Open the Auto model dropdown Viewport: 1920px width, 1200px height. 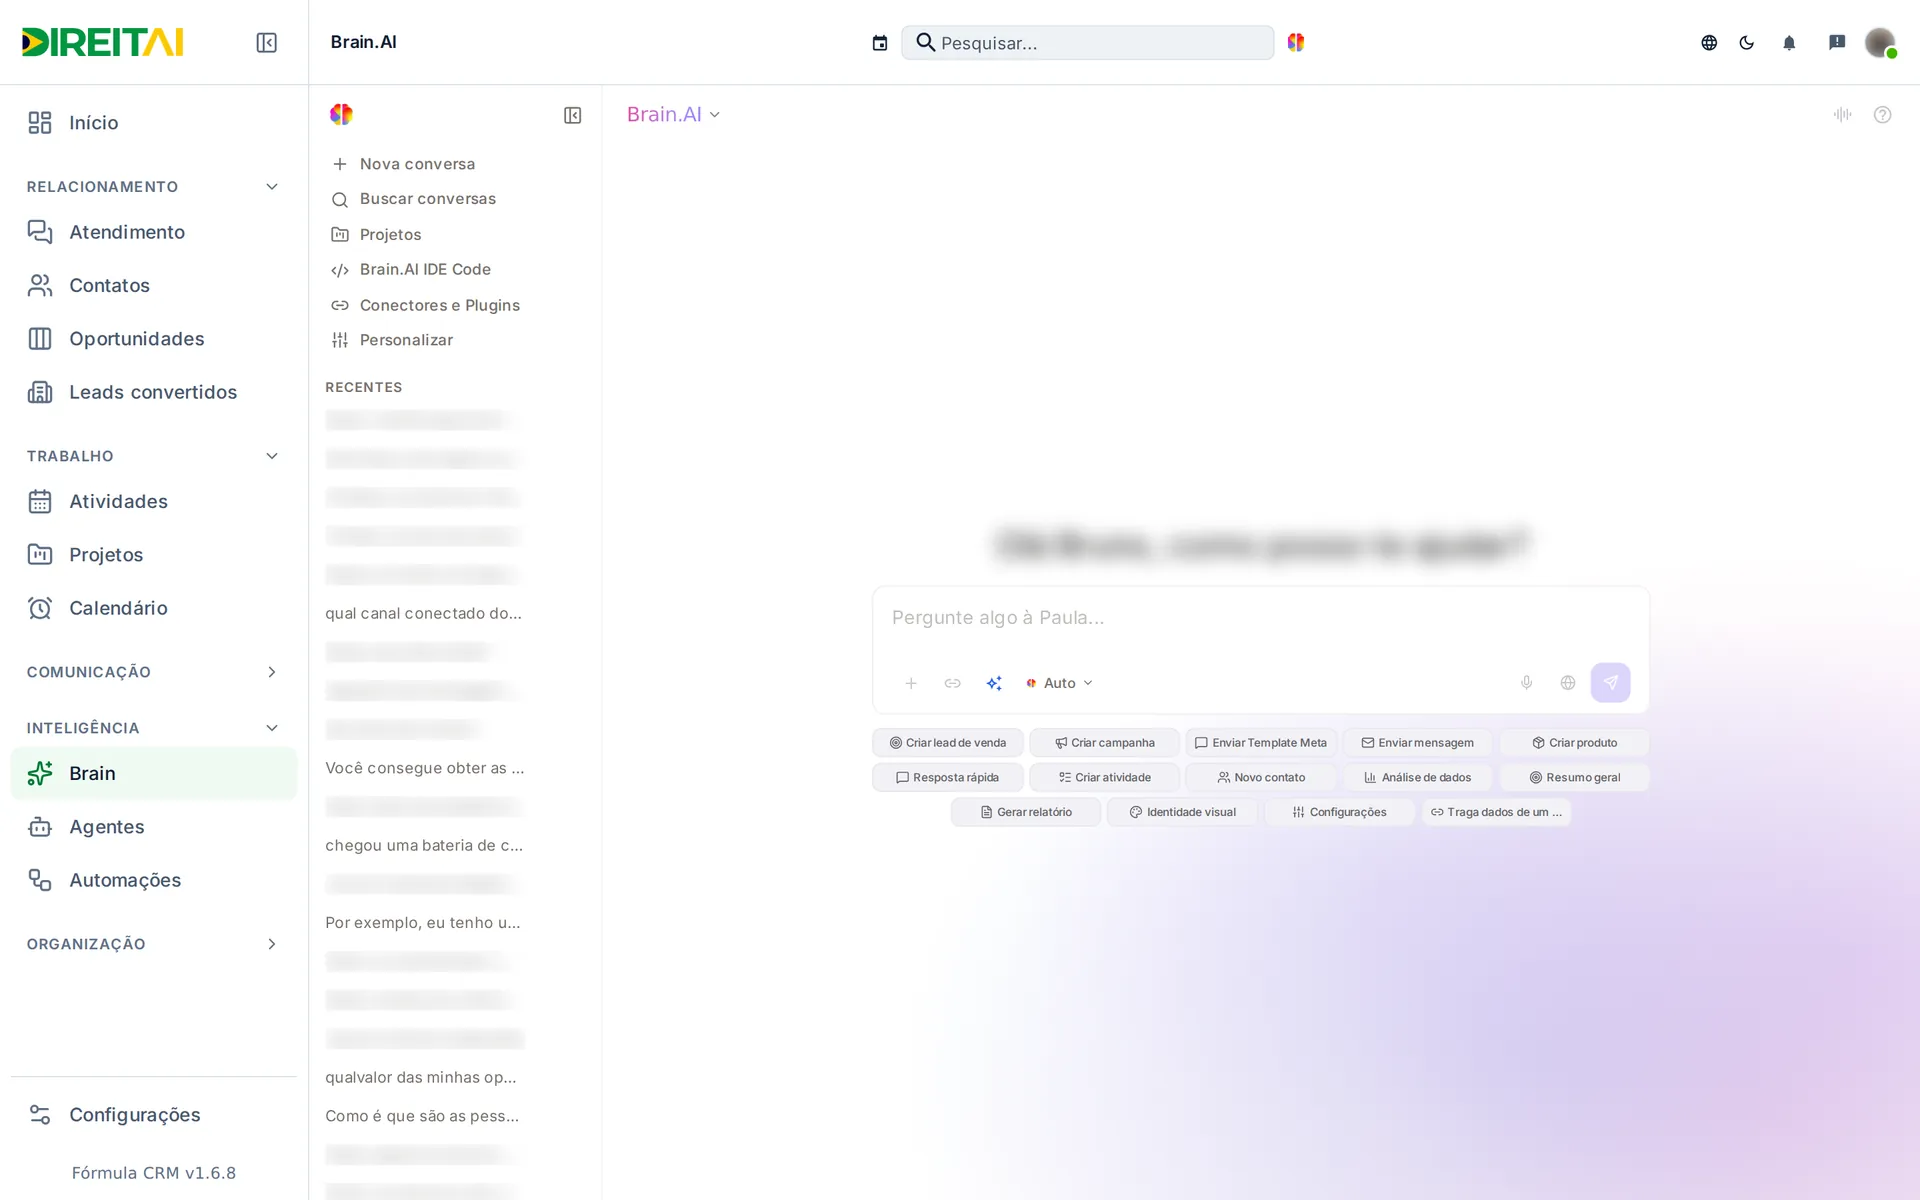[x=1059, y=683]
